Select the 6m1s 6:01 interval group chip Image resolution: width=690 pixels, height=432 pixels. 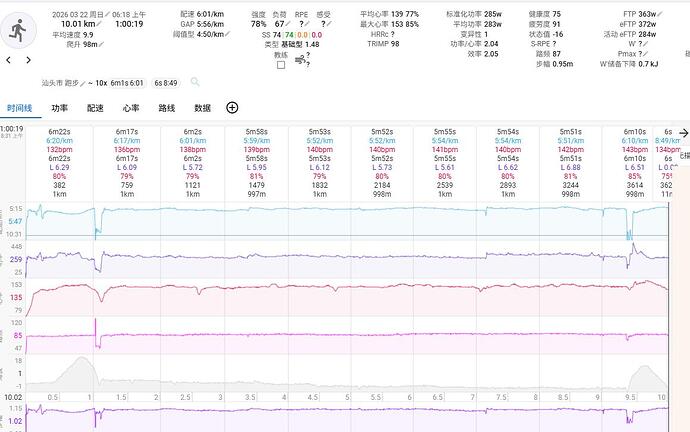pos(127,83)
